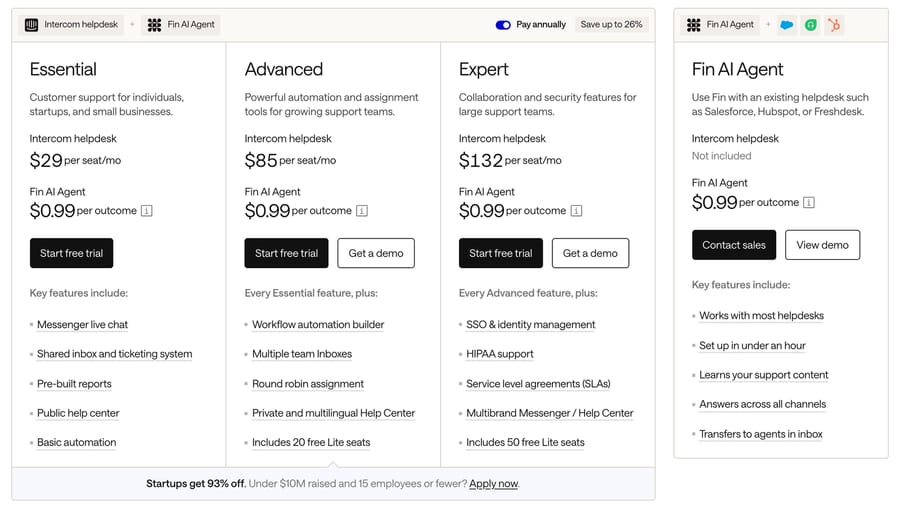Open Transfers to agents in inbox feature
This screenshot has height=510, width=900.
tap(761, 434)
